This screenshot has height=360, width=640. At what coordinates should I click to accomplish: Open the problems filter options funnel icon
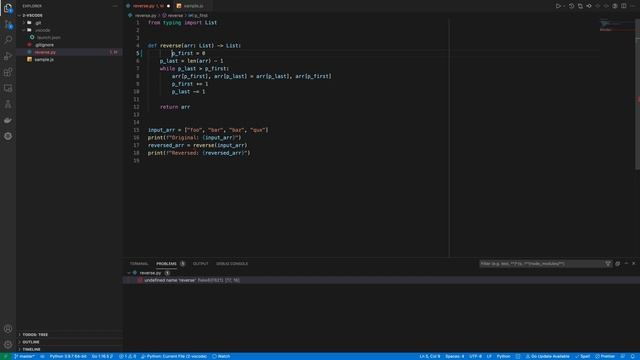(x=608, y=264)
